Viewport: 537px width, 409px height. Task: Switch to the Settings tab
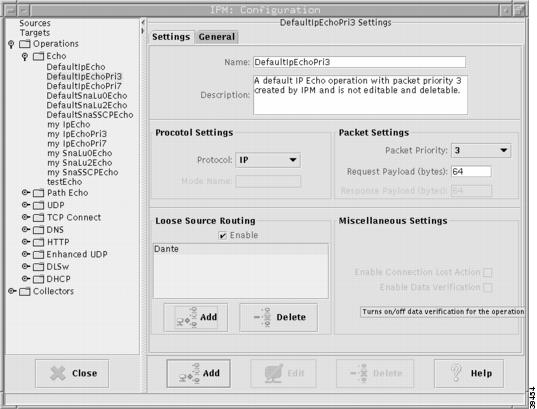171,37
